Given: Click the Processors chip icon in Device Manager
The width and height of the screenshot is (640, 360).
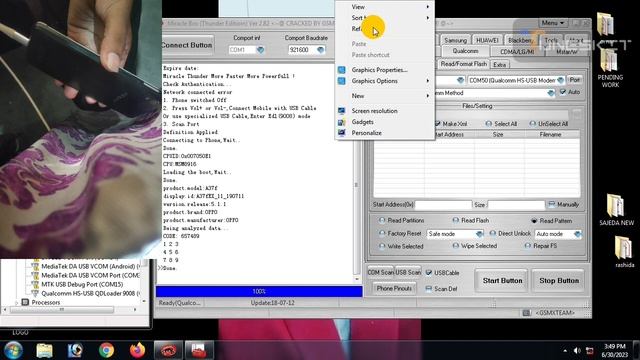Looking at the screenshot, I should point(25,302).
